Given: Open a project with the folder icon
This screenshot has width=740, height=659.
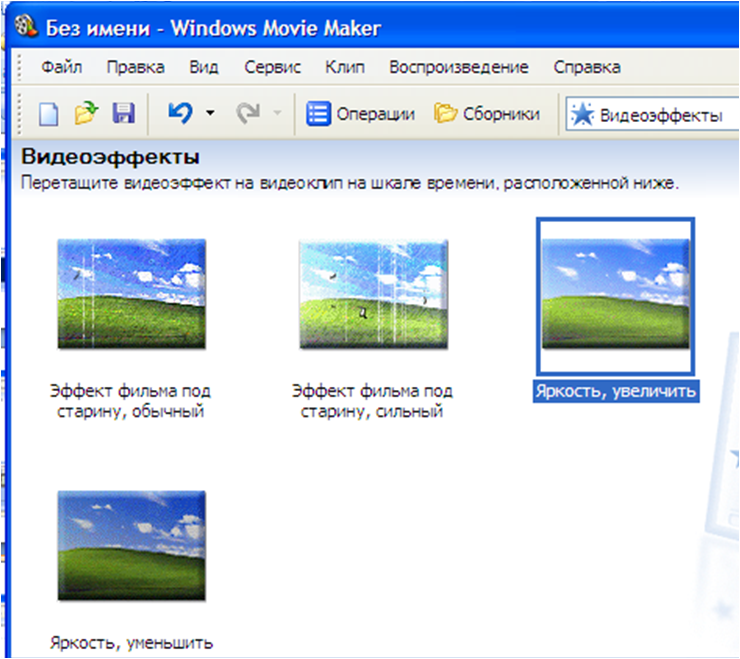Looking at the screenshot, I should 85,114.
